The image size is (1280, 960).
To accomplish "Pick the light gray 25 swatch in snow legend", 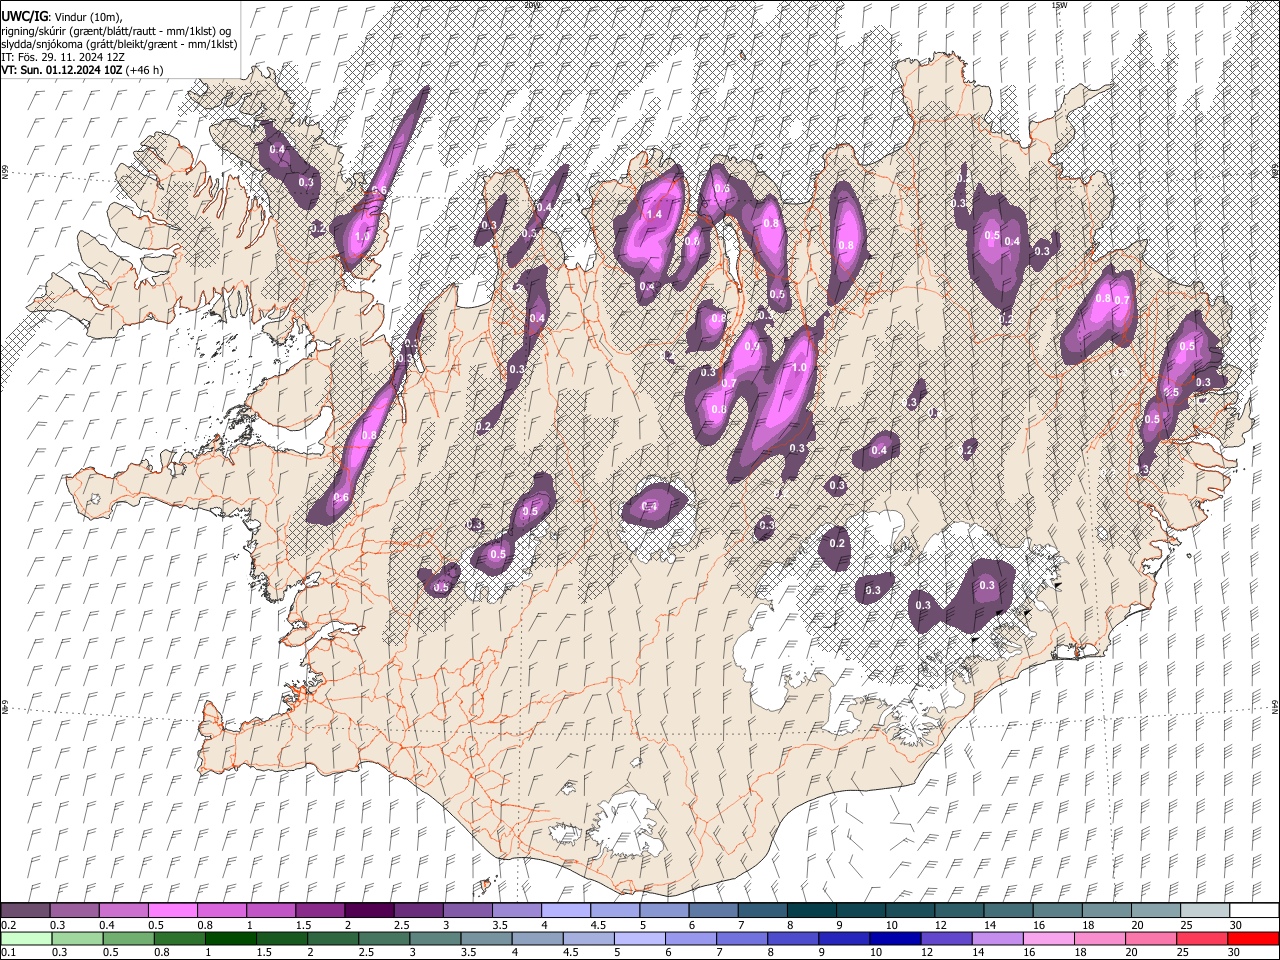I will point(1206,911).
